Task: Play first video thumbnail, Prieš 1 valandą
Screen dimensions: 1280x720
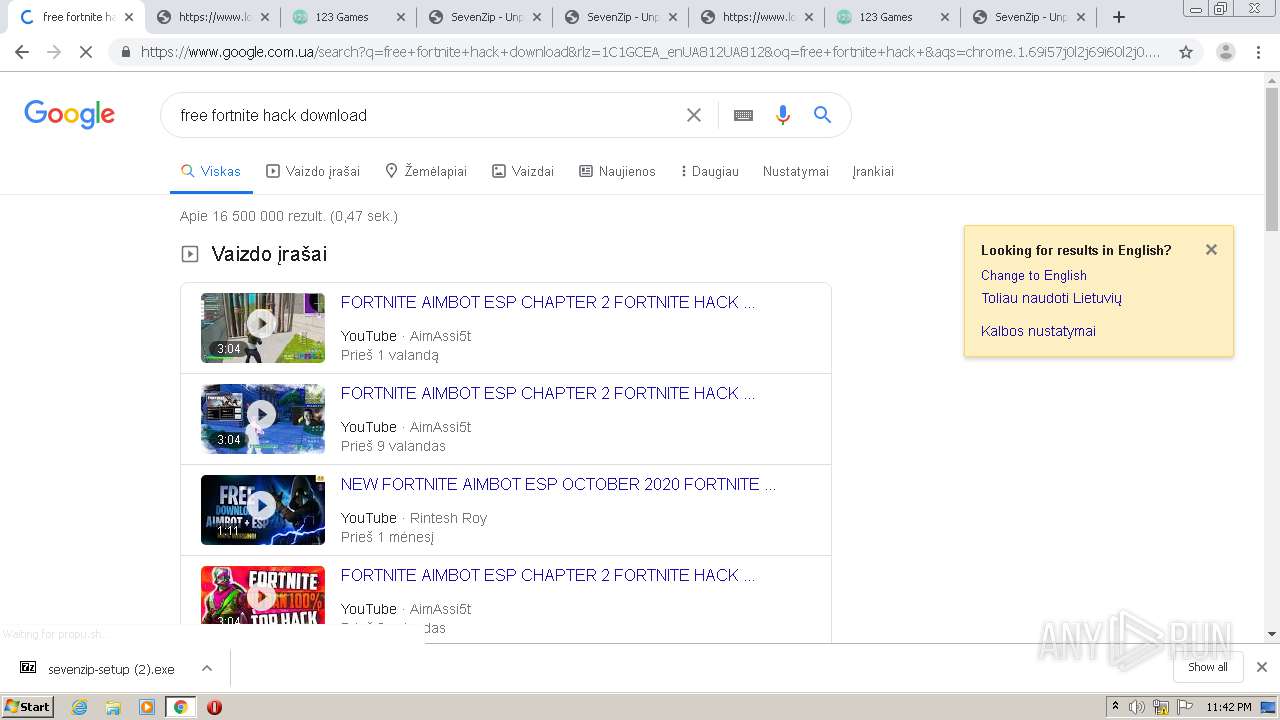Action: click(x=263, y=327)
